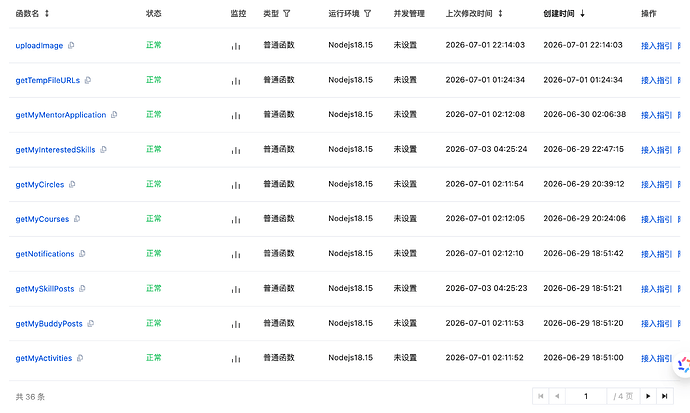Go to the previous page
Image resolution: width=690 pixels, height=413 pixels.
pos(557,396)
